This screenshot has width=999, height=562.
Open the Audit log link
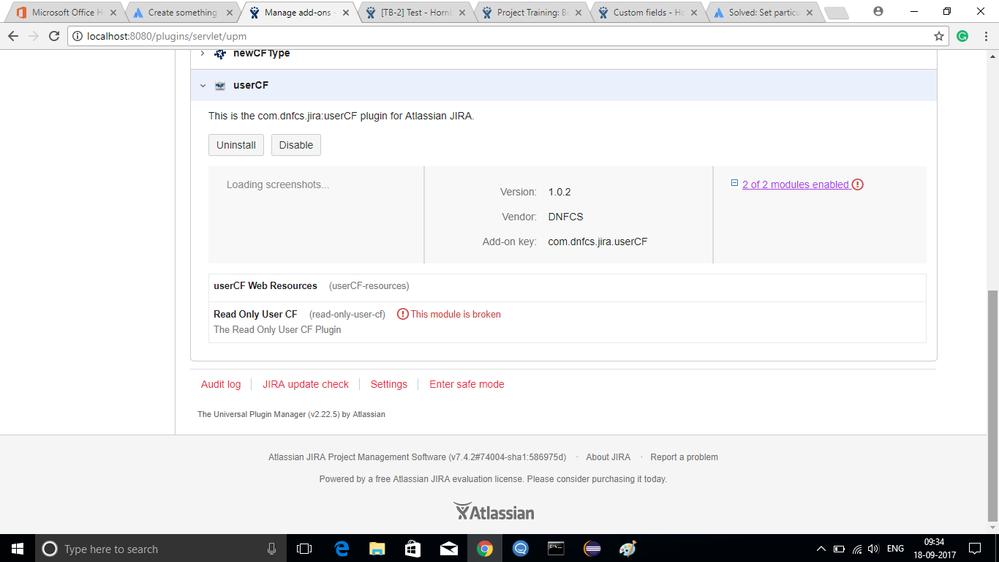(221, 384)
